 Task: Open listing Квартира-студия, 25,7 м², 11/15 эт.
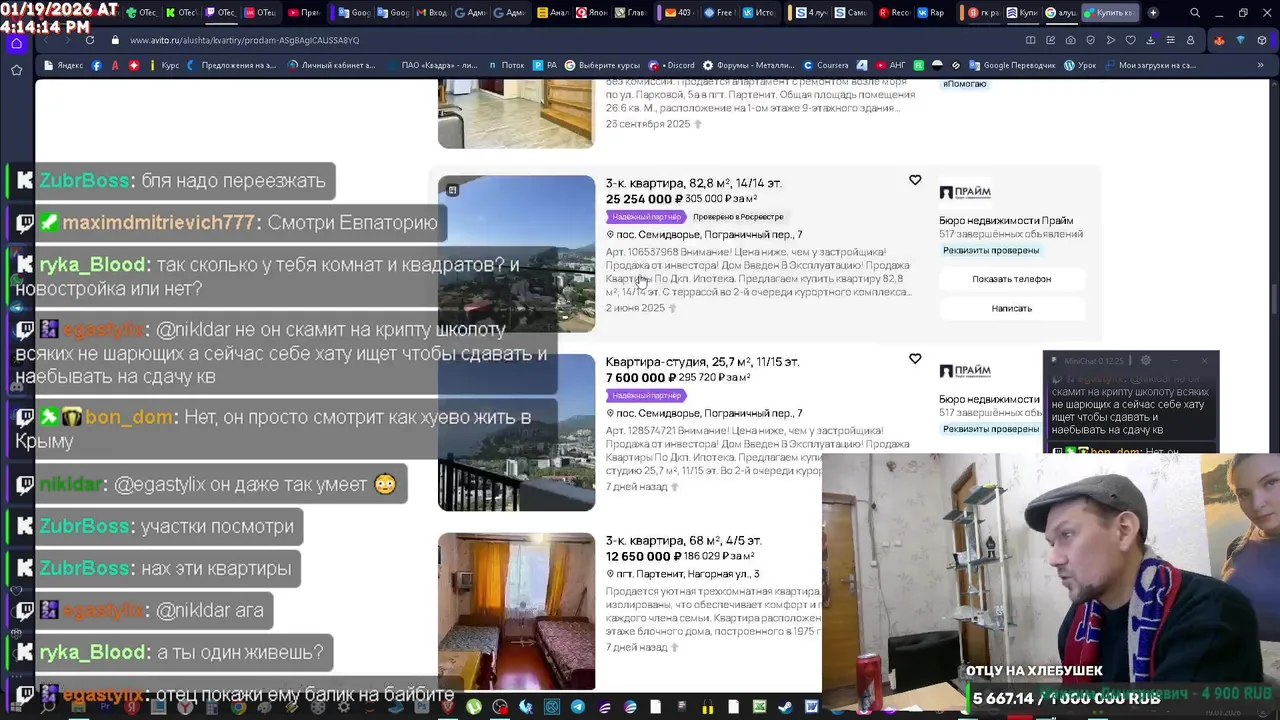(702, 362)
